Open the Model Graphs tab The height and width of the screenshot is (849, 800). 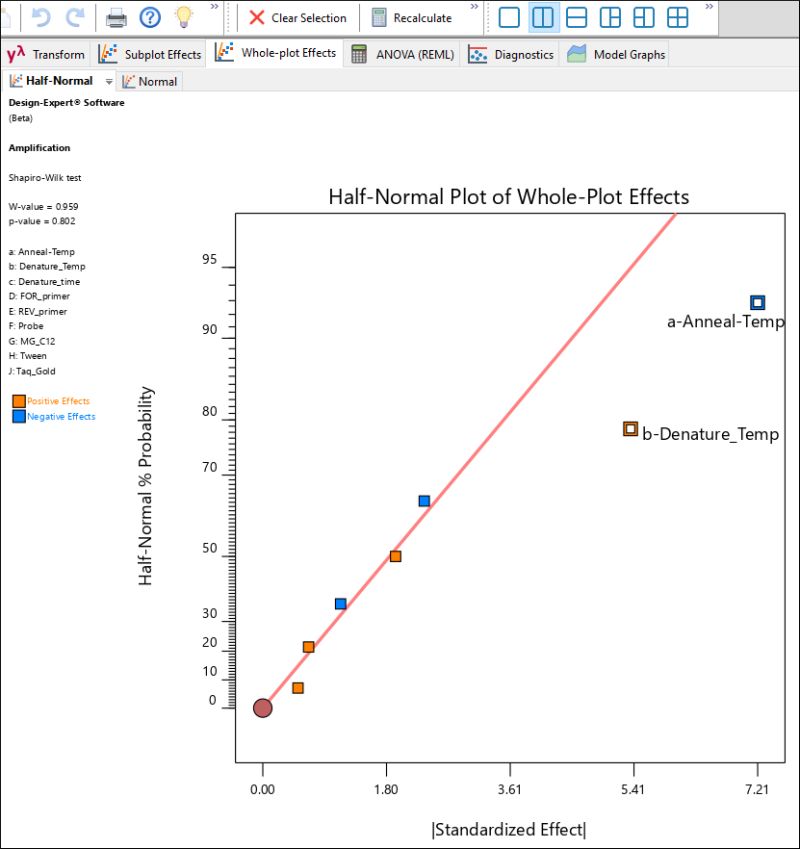[x=620, y=54]
